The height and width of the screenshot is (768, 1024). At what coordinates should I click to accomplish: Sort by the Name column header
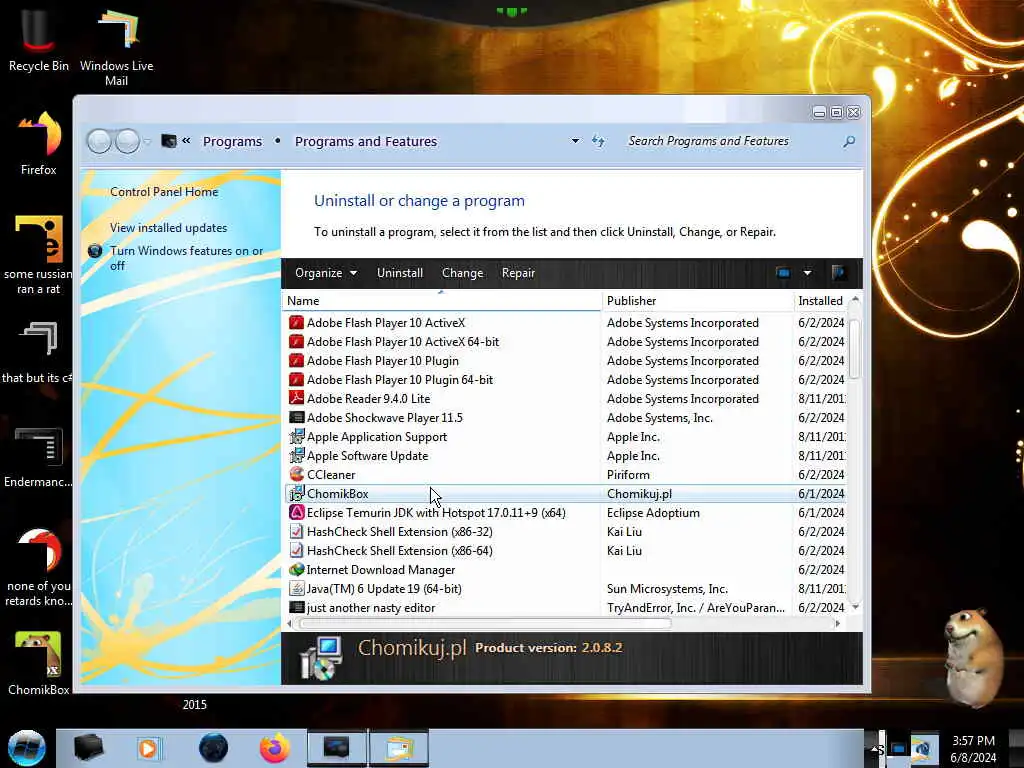442,301
